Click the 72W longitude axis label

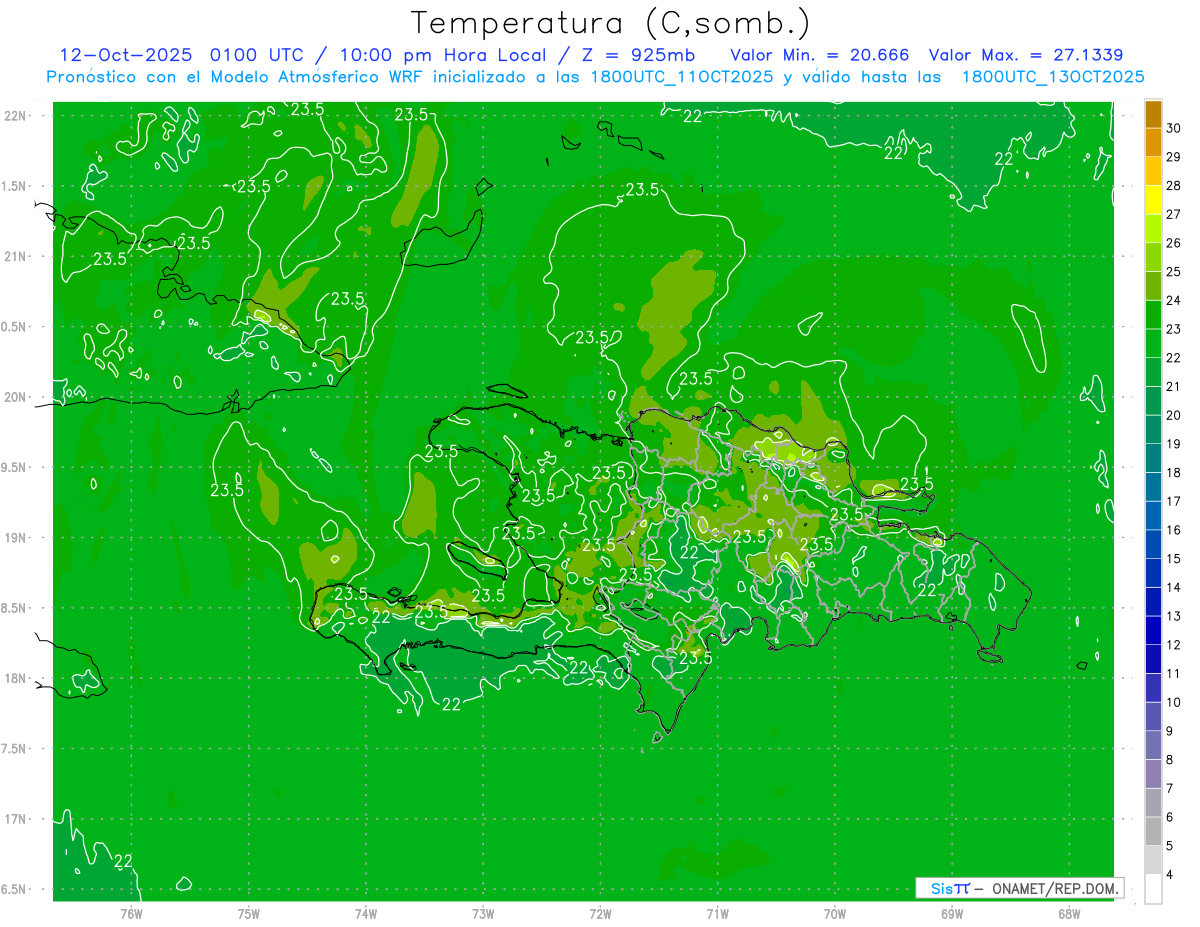tap(600, 914)
